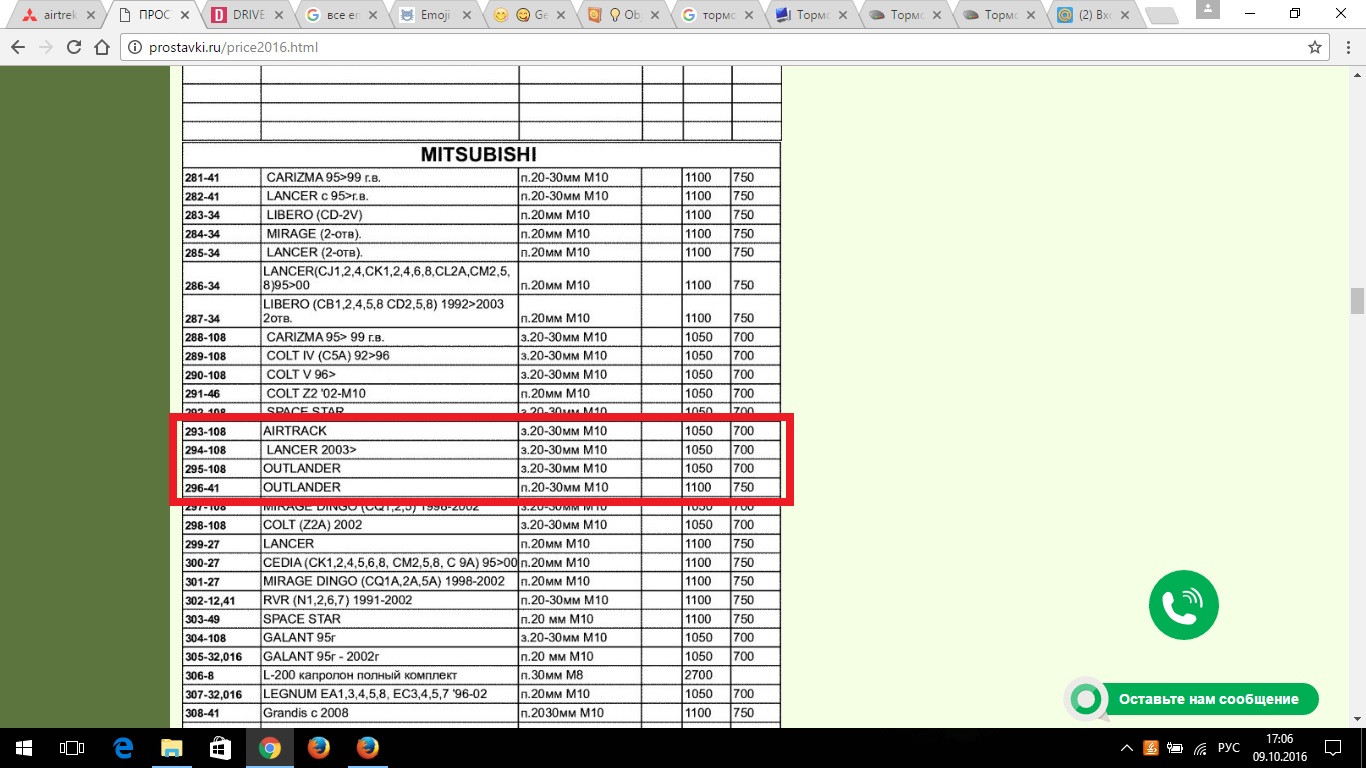Click the page vertical scrollbar thumb
1366x768 pixels.
(1357, 300)
